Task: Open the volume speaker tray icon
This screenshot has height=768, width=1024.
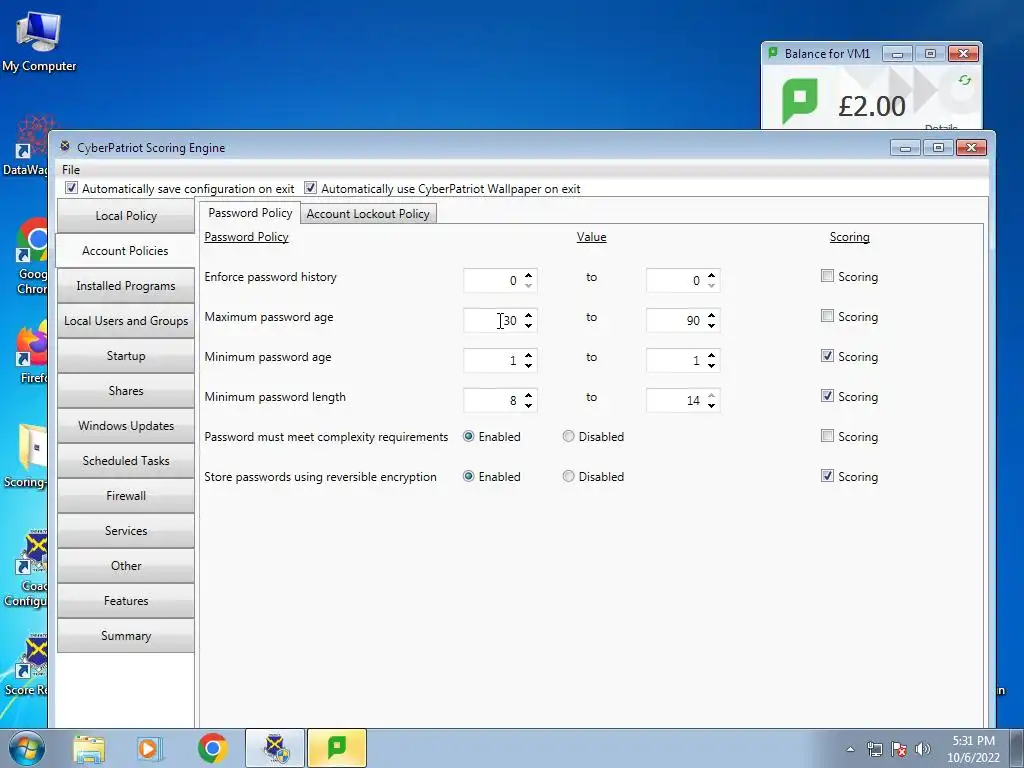Action: (x=922, y=749)
